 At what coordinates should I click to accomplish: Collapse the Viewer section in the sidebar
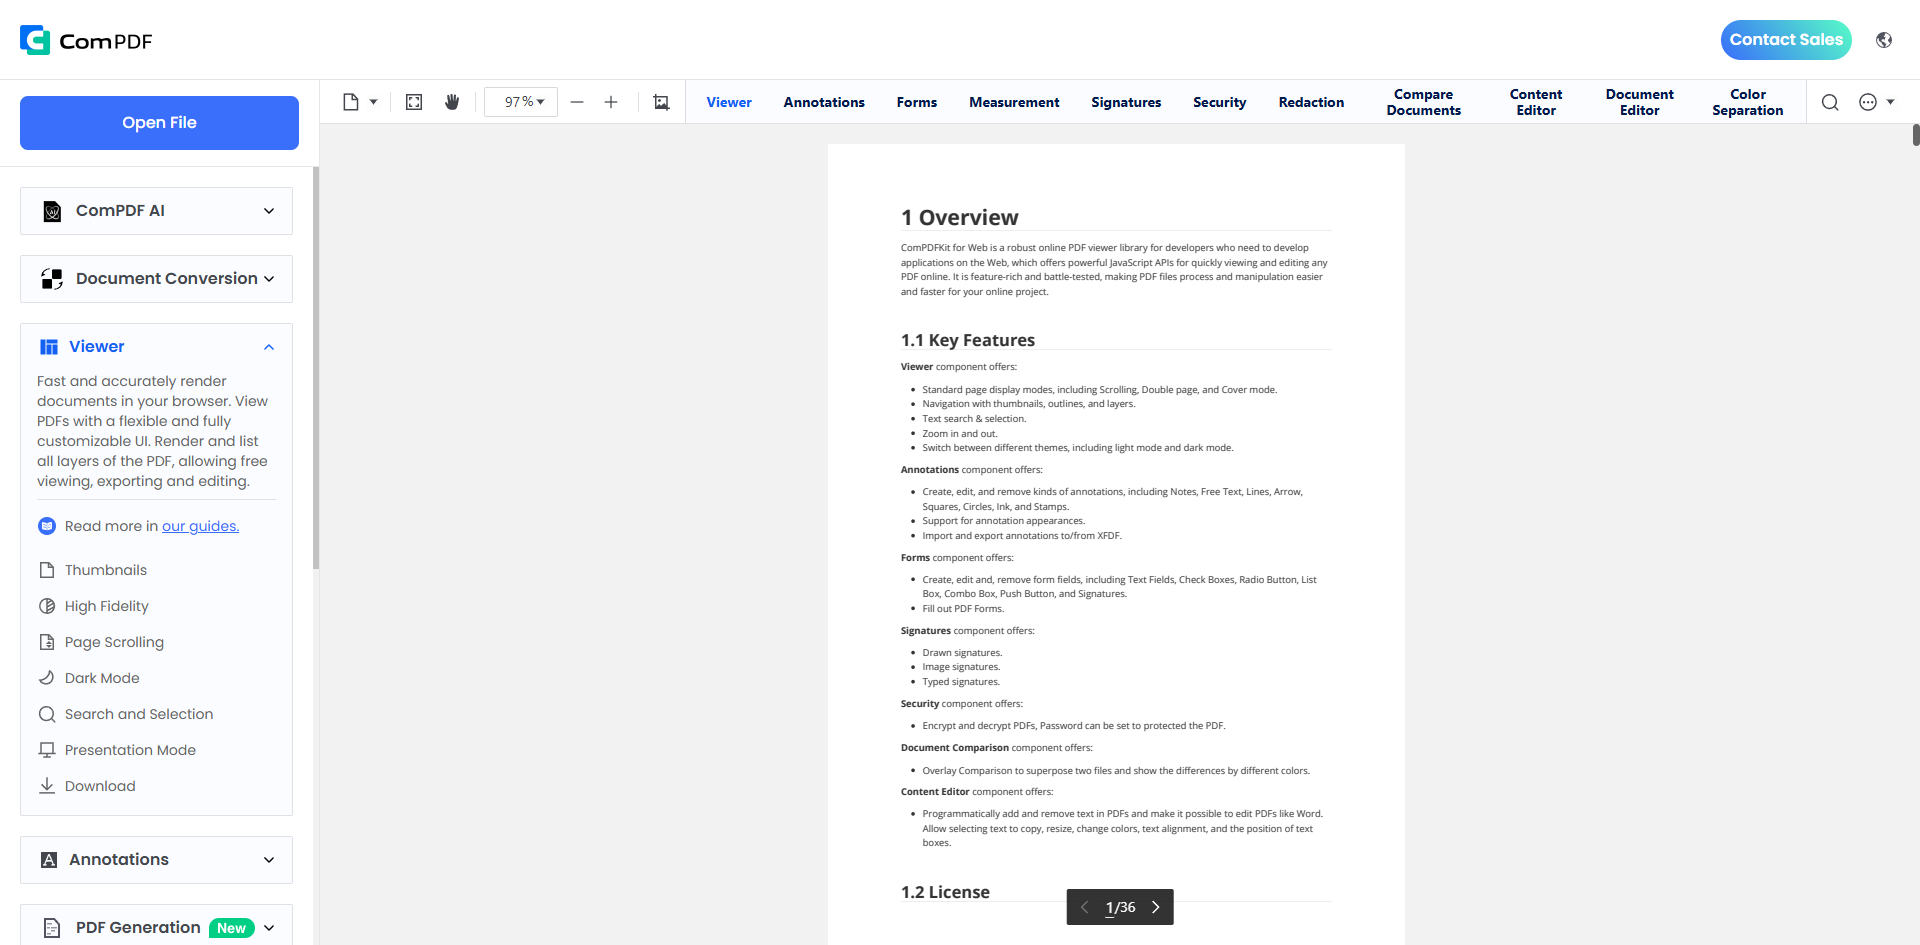click(268, 347)
